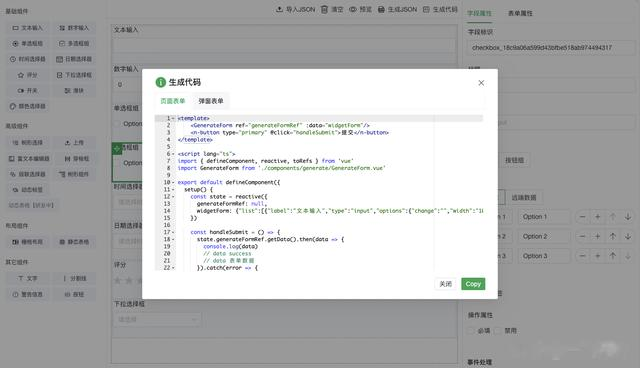Screen dimensions: 640x368
Task: Fold the reactive state block at line 12
Action: click(x=173, y=197)
